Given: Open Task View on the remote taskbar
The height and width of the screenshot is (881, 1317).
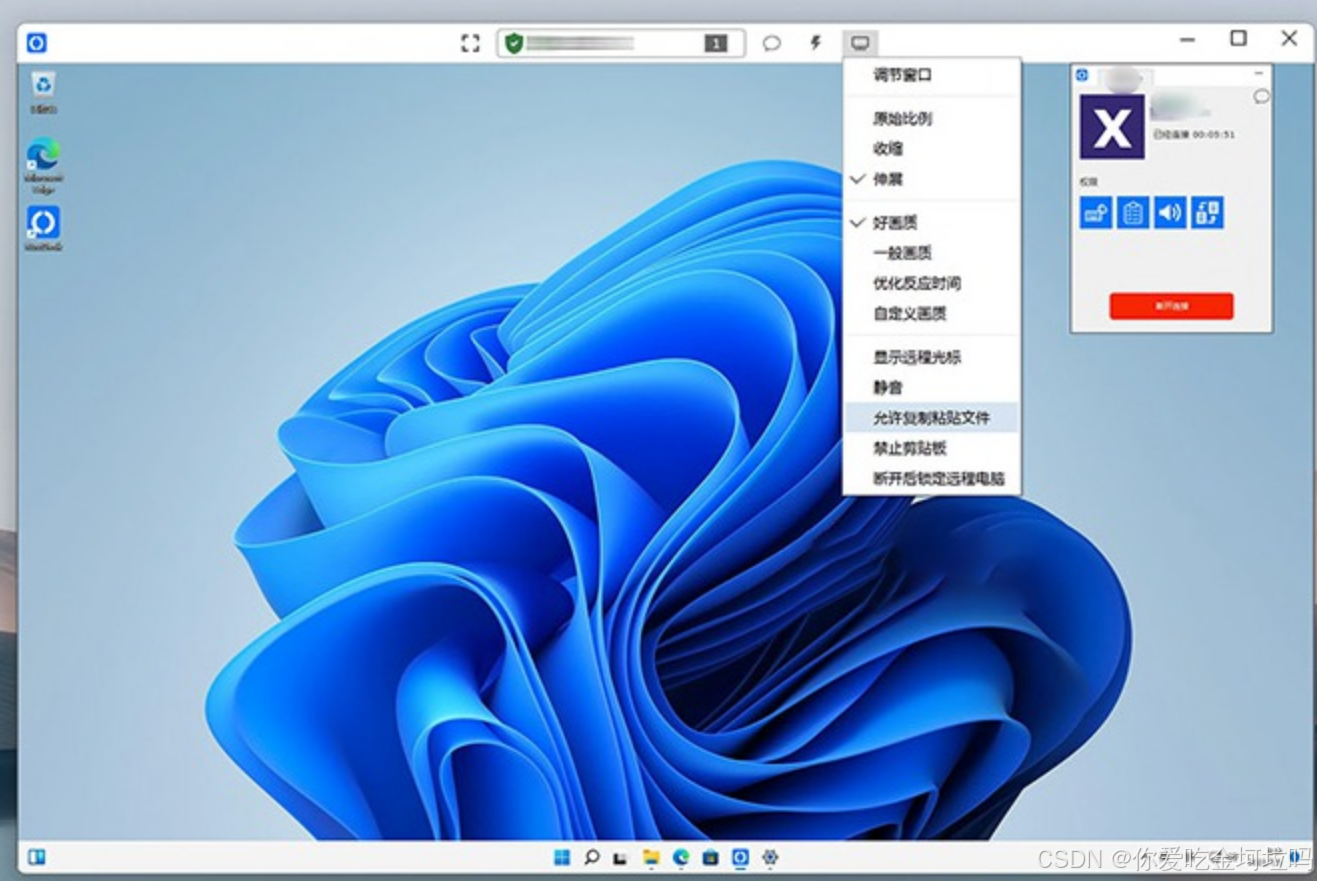Looking at the screenshot, I should (x=620, y=858).
